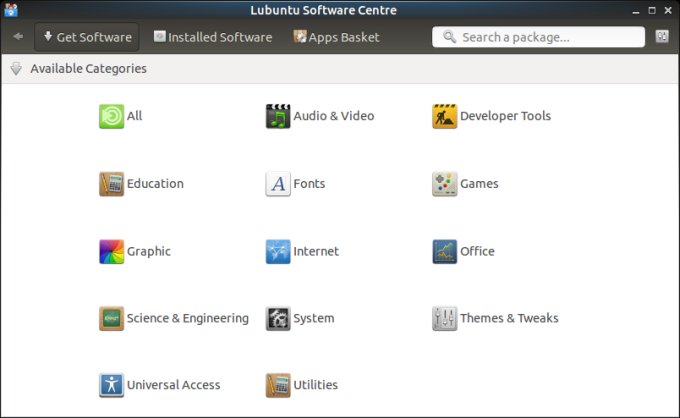Open the Developer Tools construction icon
This screenshot has width=680, height=418.
445,116
